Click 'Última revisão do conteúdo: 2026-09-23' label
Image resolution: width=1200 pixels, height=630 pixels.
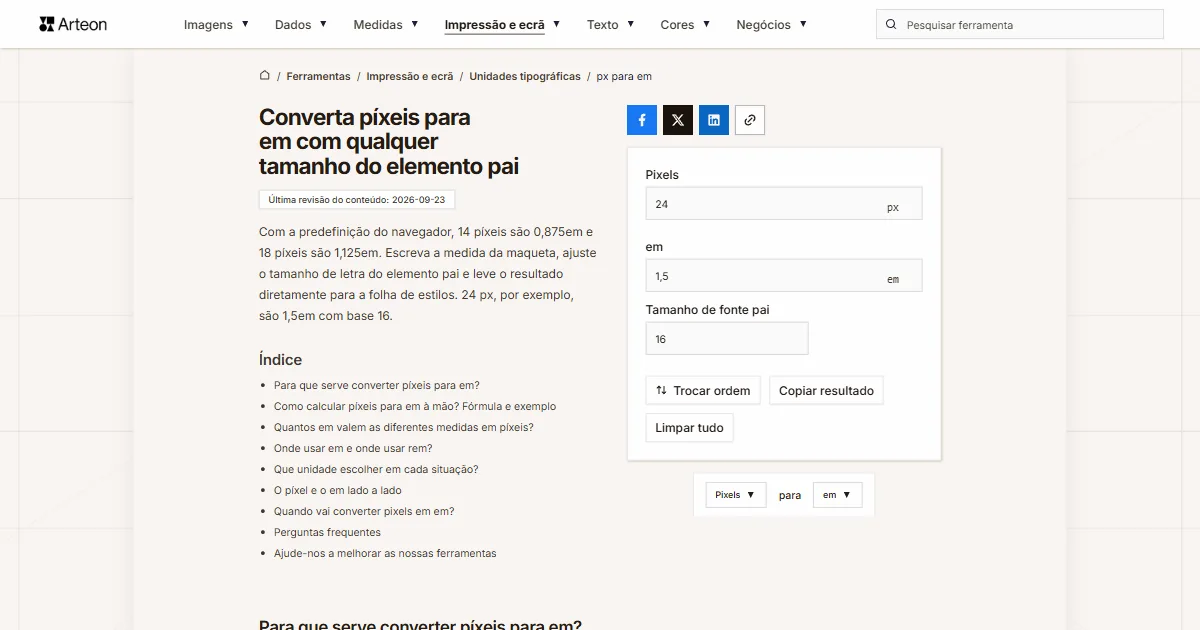357,199
